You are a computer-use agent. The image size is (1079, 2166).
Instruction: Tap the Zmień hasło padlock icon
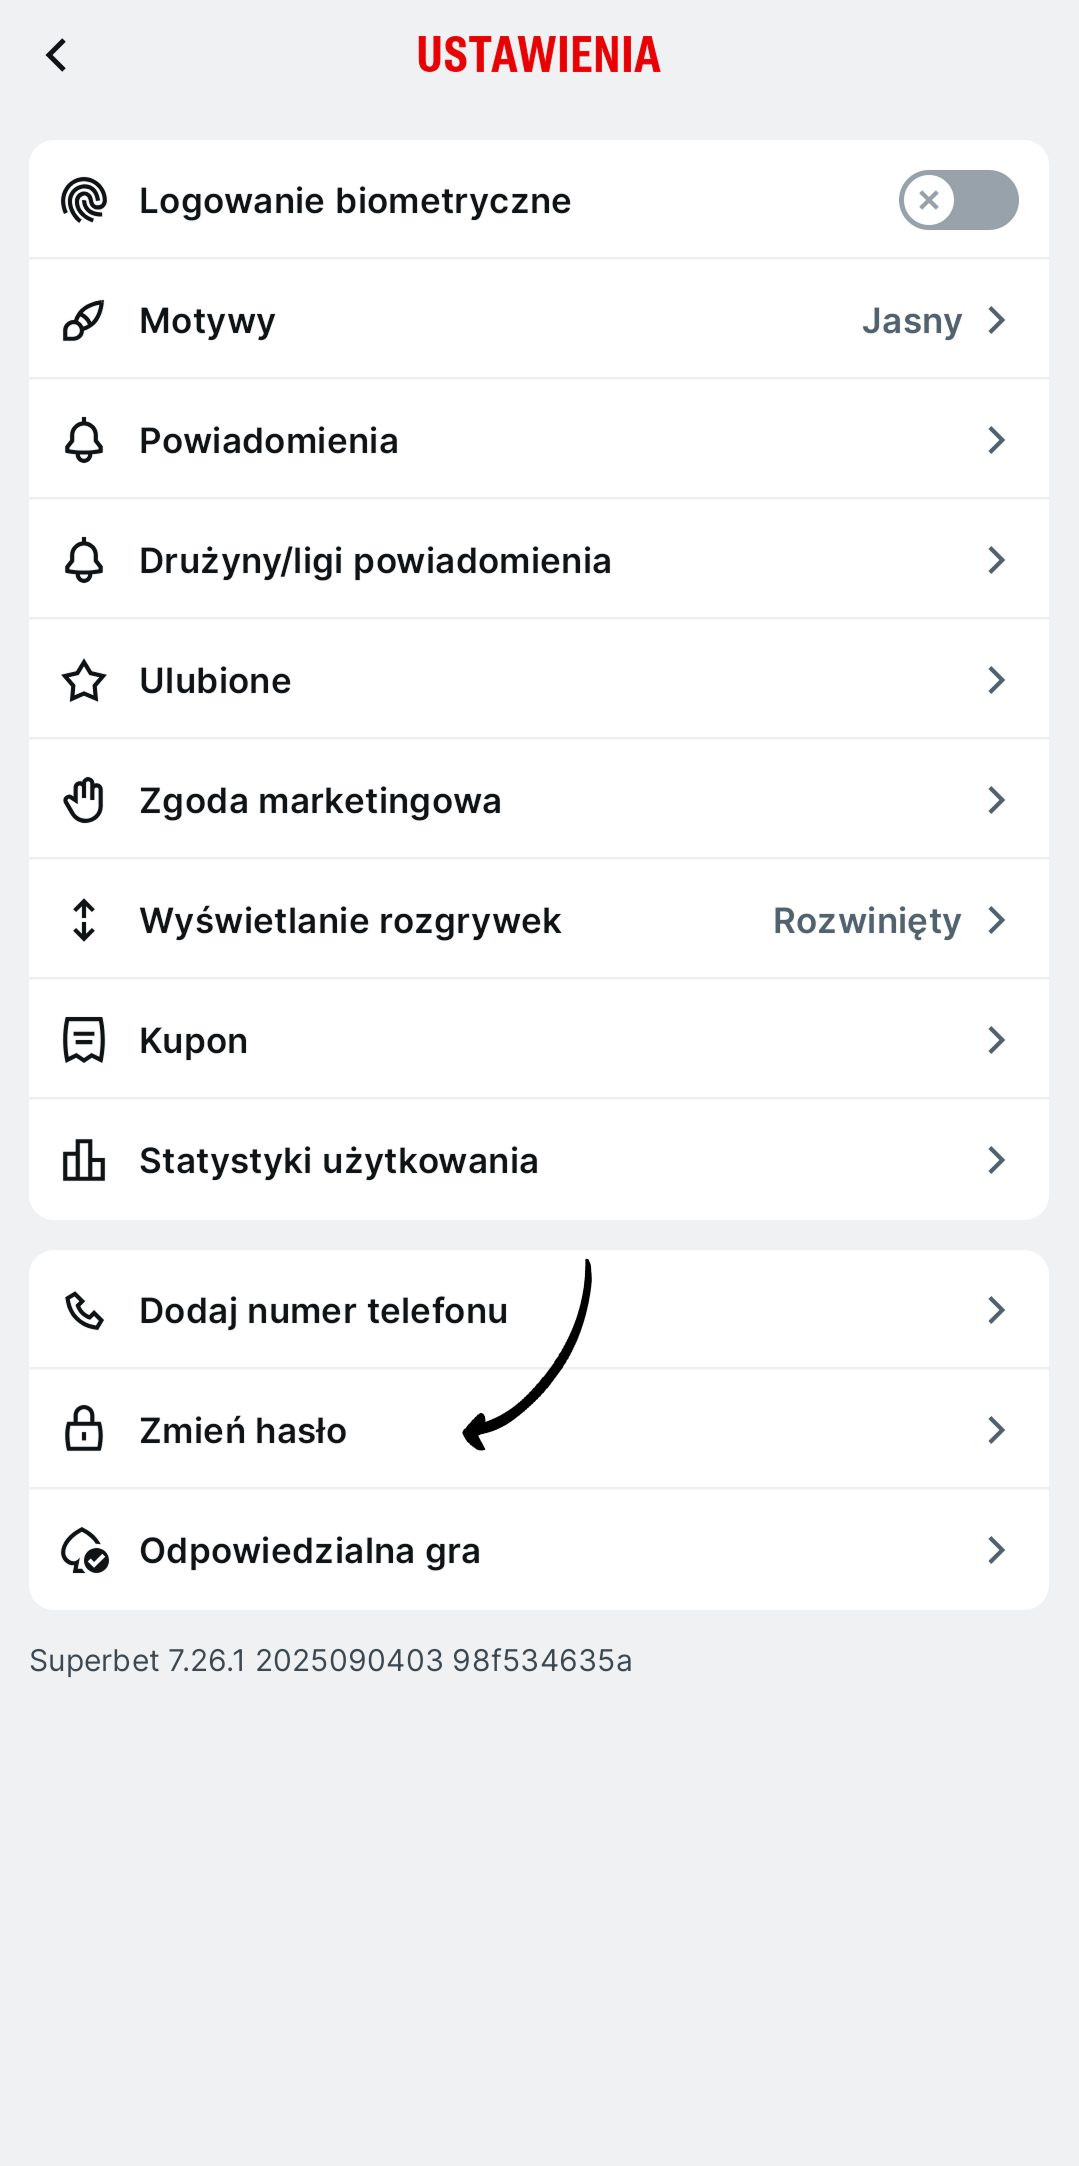(84, 1429)
